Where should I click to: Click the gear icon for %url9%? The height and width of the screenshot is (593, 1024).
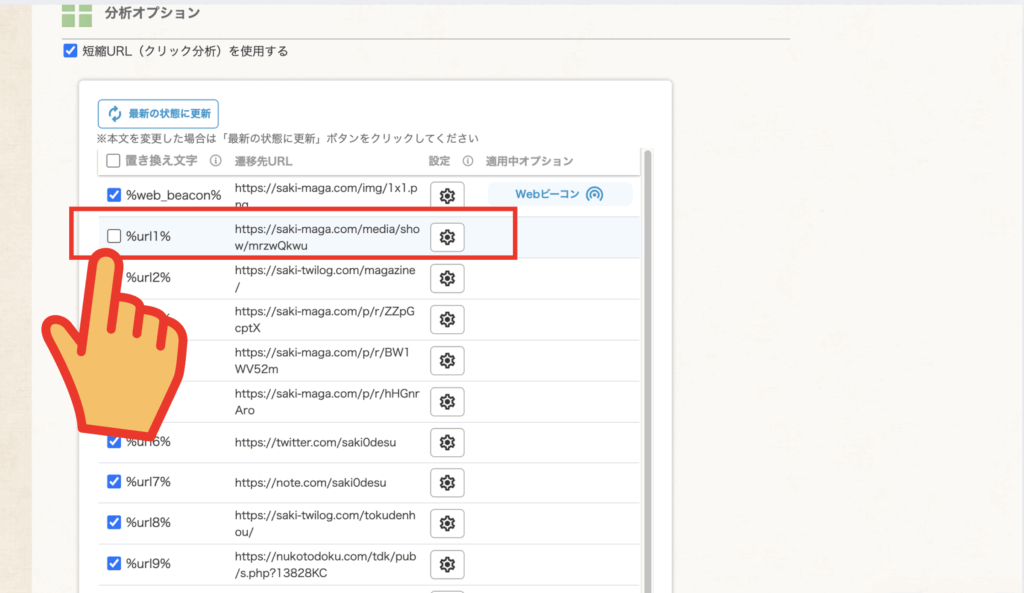(x=447, y=564)
